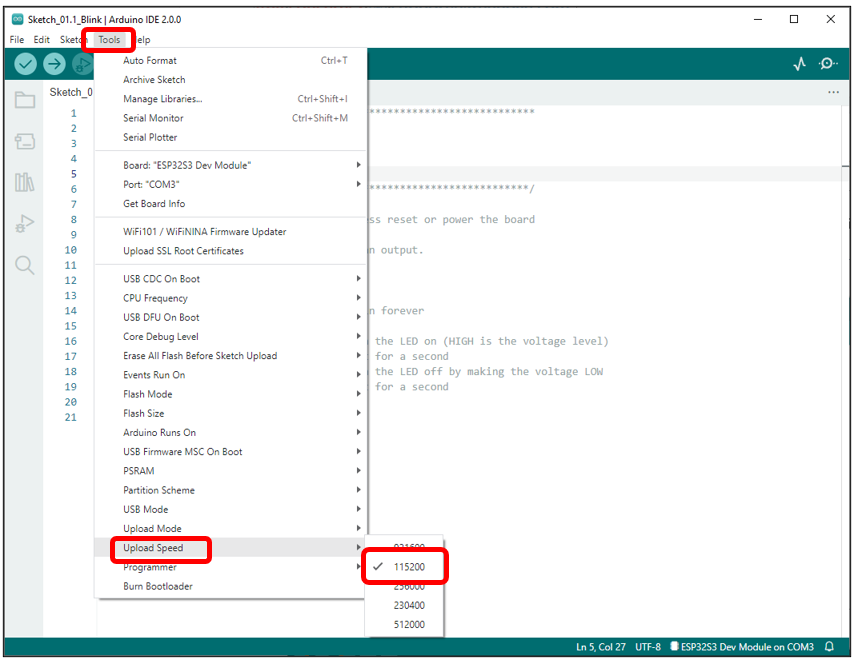Select Archive Sketch menu item

230,80
